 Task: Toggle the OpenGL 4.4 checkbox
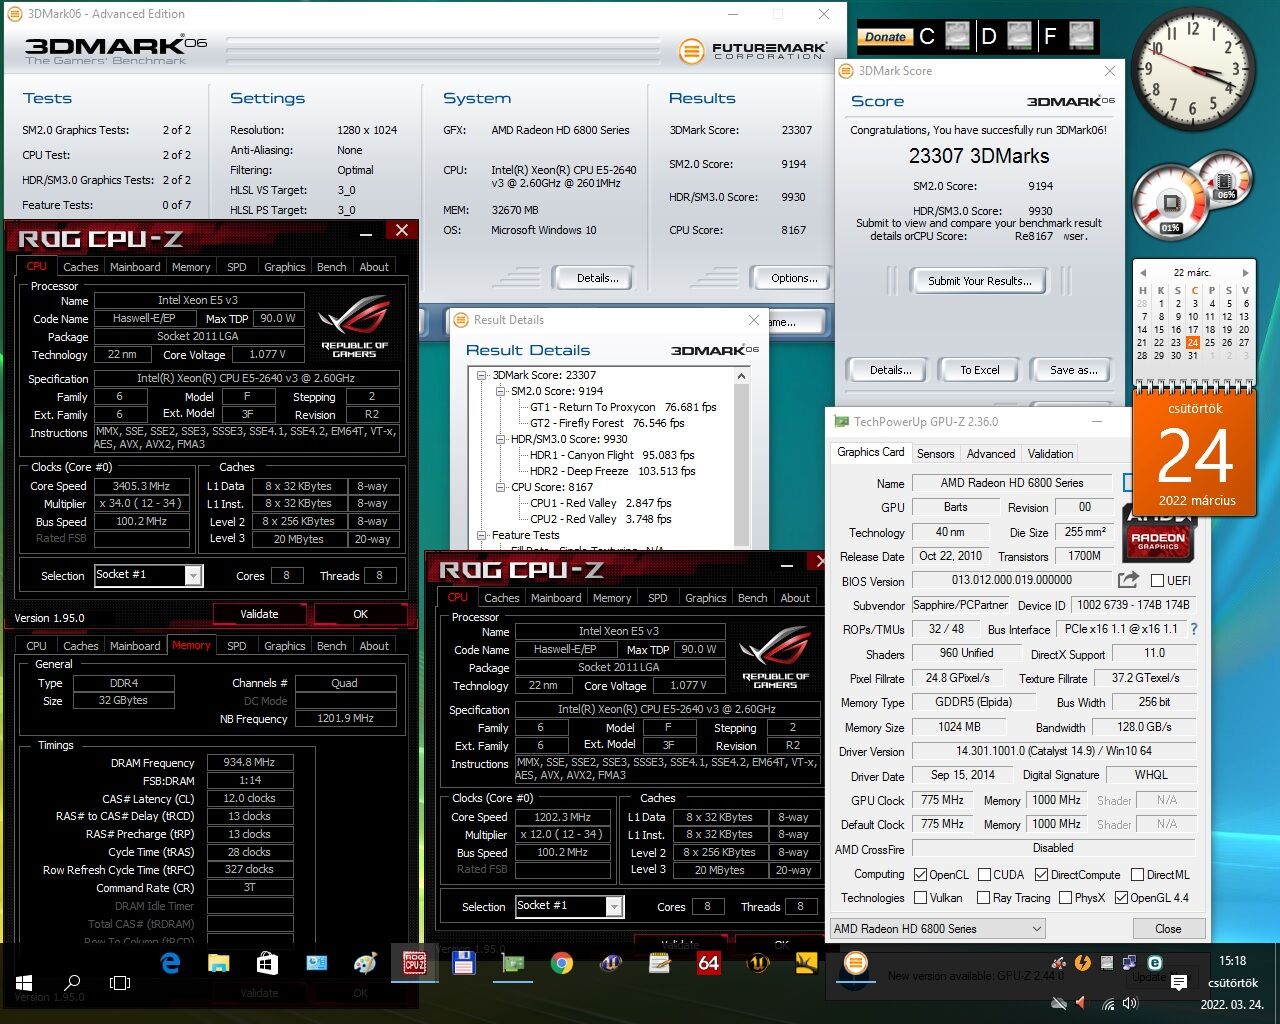1121,898
